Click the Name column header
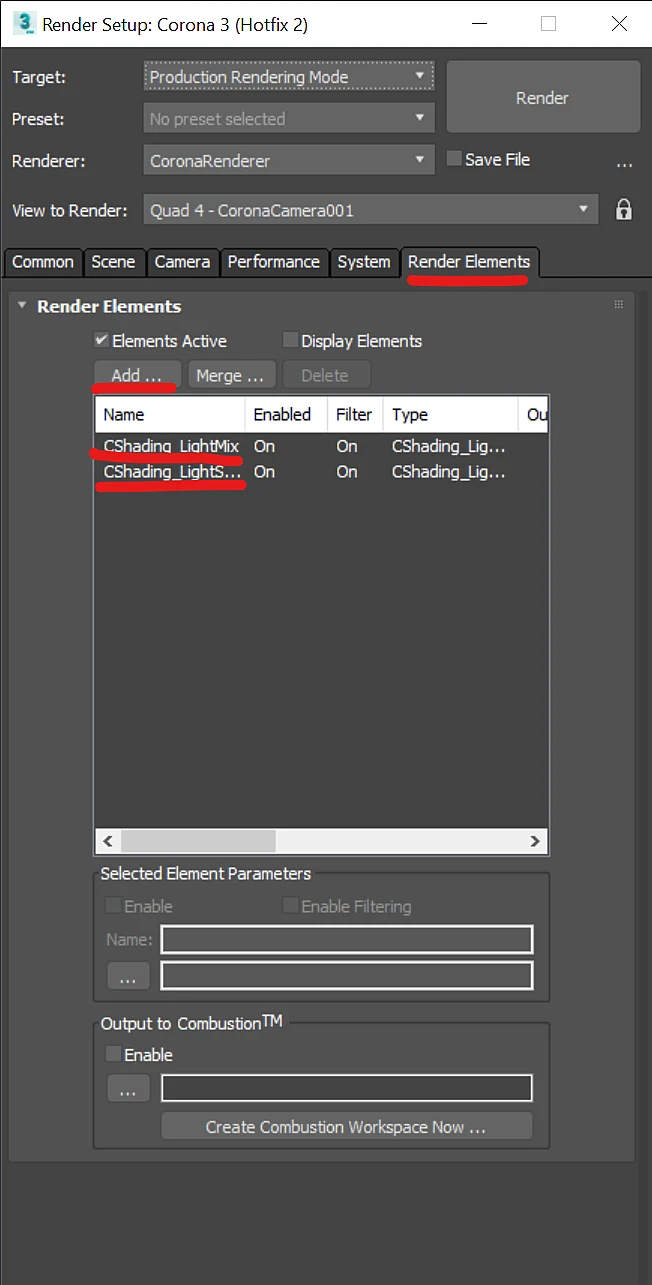The image size is (652, 1285). 169,415
